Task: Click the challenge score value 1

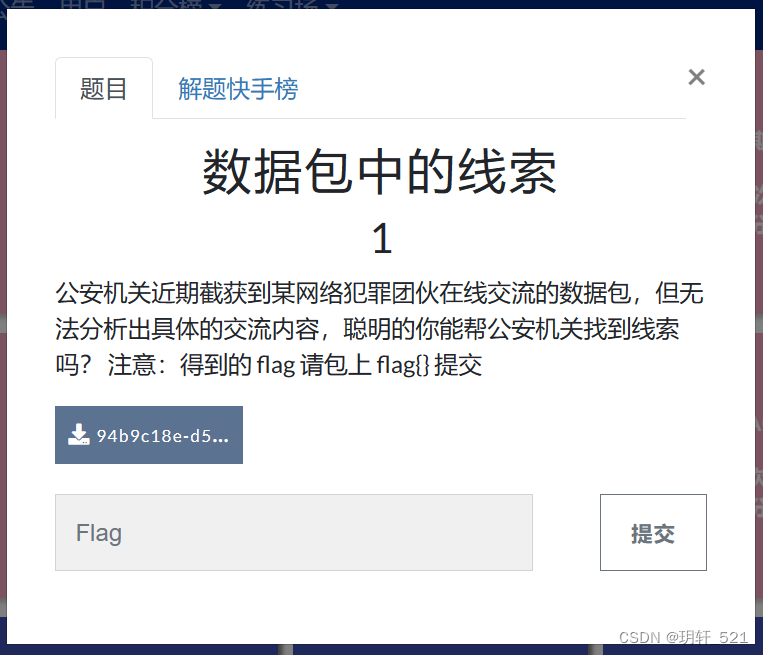Action: [382, 238]
